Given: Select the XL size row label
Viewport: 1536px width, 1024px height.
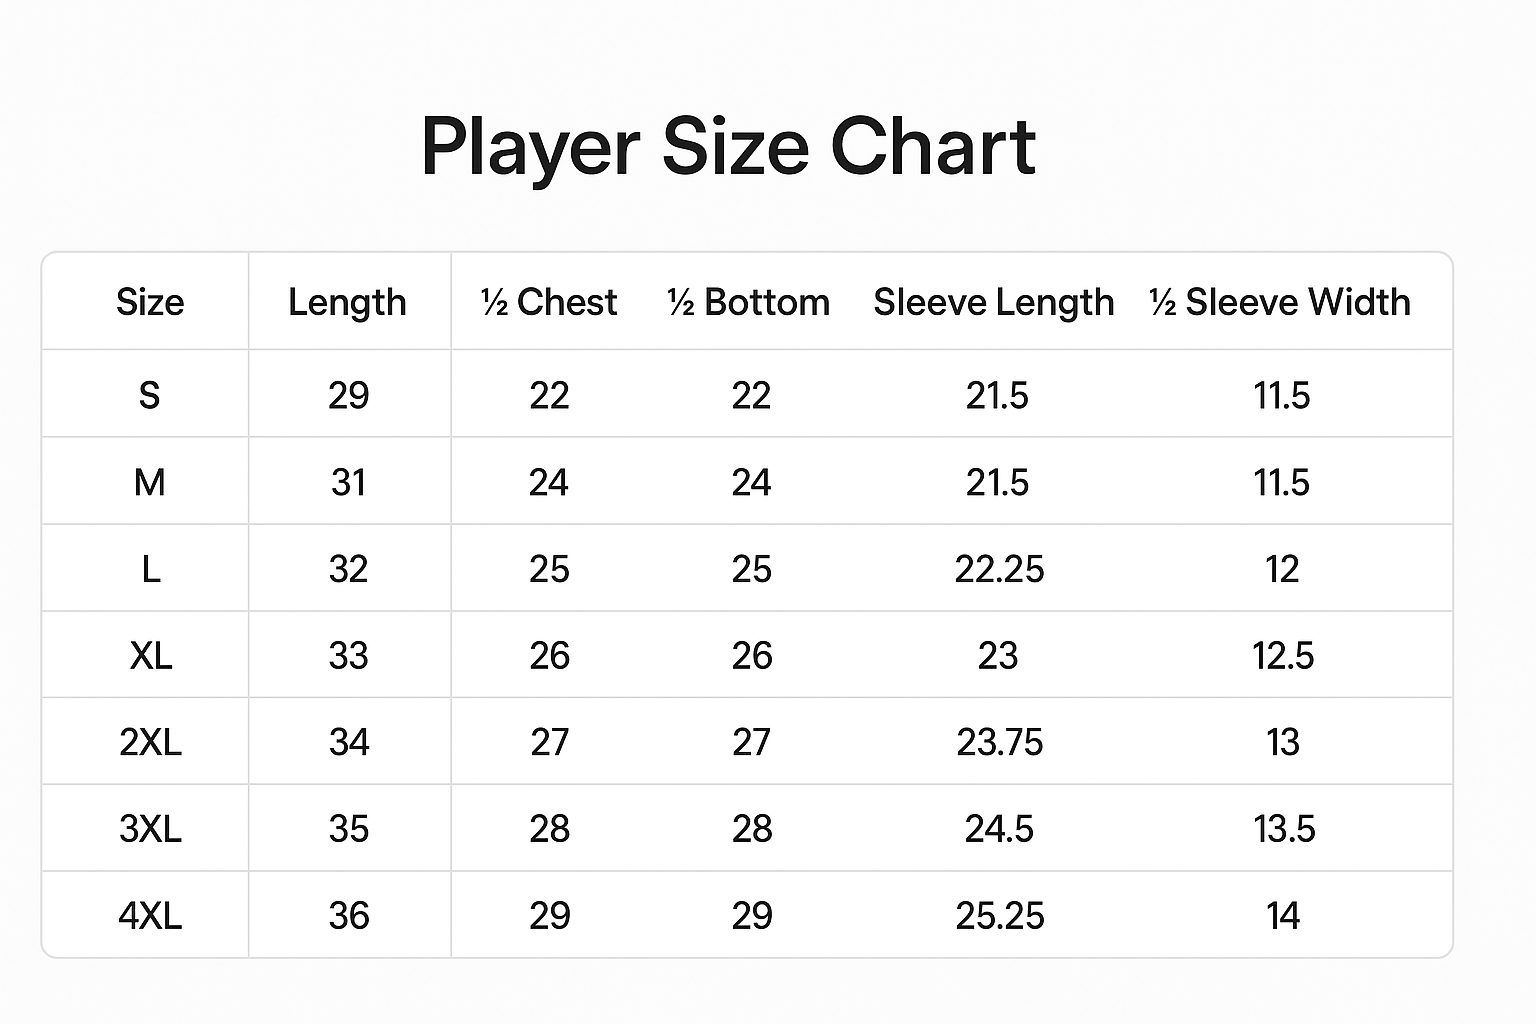Looking at the screenshot, I should (x=151, y=656).
